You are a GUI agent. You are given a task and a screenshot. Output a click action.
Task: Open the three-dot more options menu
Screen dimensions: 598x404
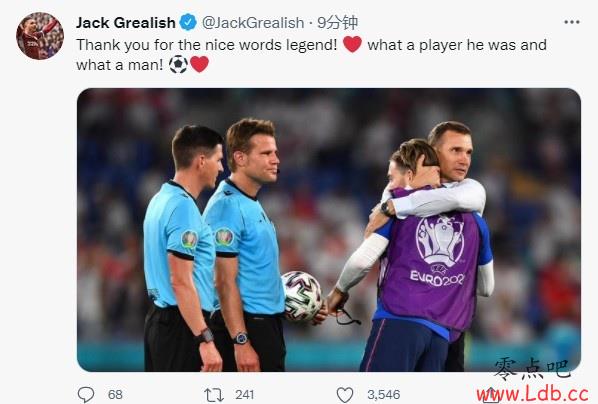tap(572, 23)
